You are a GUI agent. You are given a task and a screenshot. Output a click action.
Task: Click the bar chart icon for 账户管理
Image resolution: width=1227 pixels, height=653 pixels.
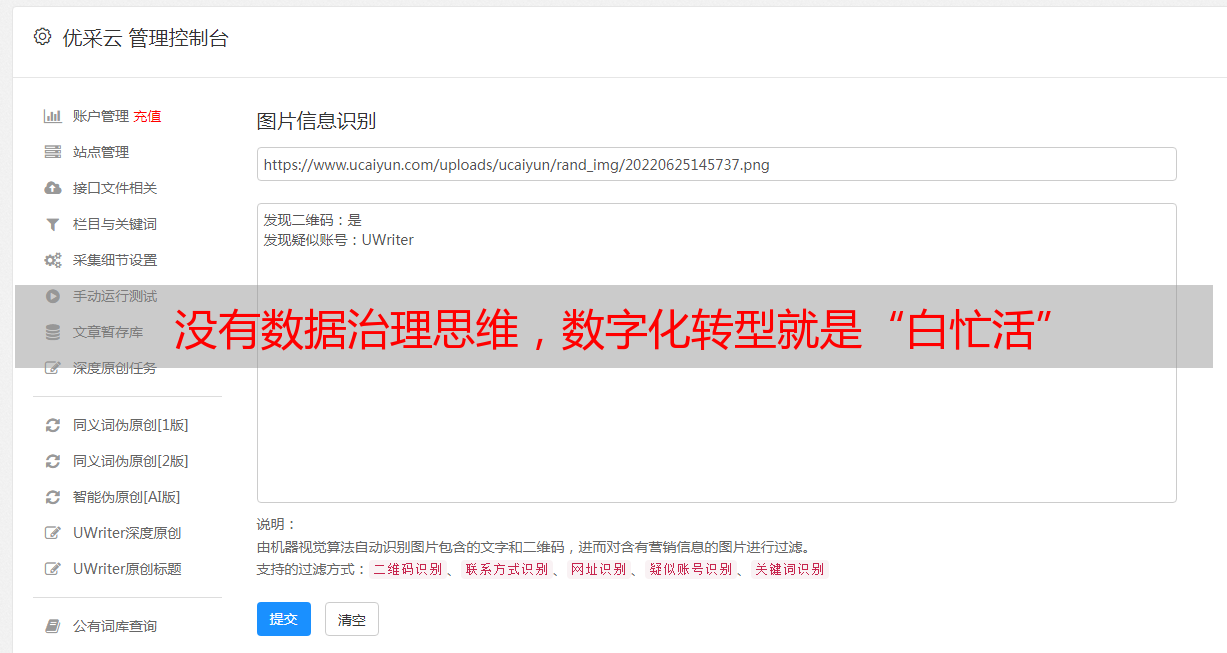[53, 116]
